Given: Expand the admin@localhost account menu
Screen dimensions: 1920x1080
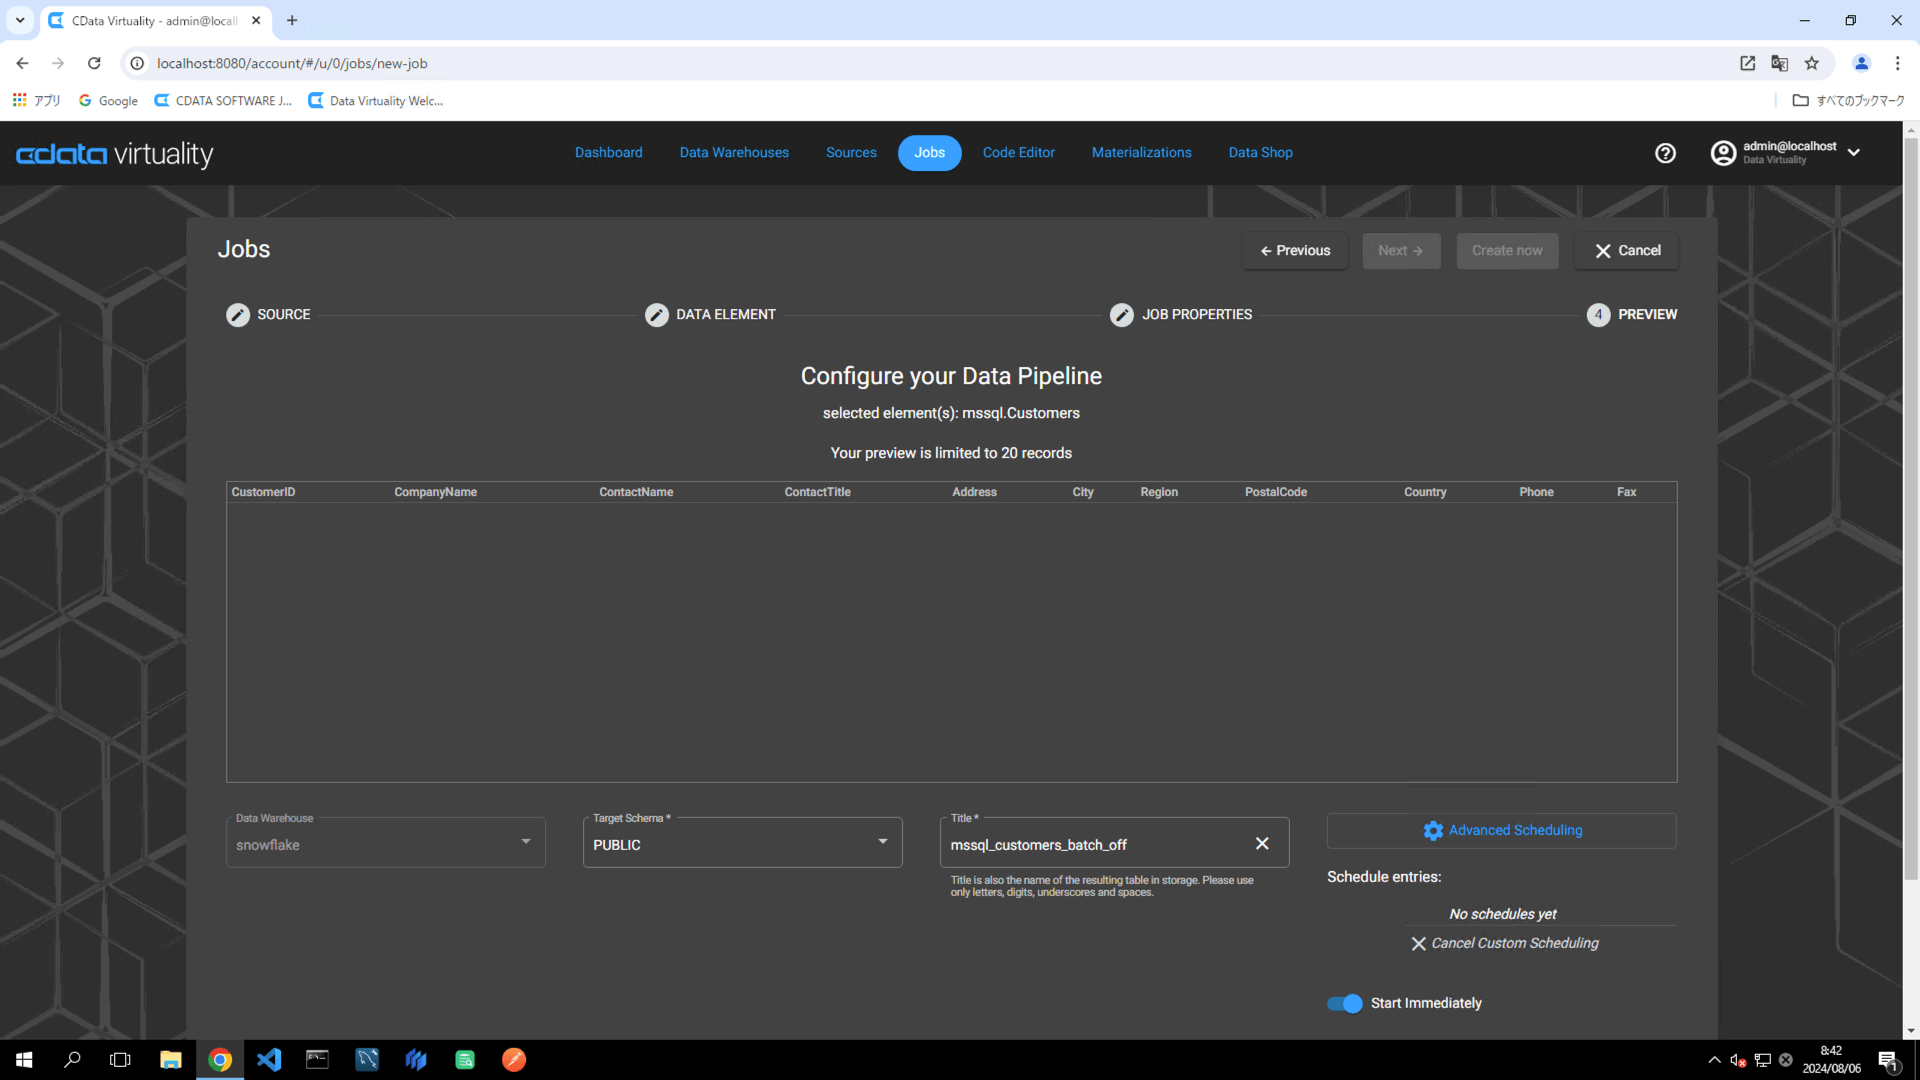Looking at the screenshot, I should coord(1854,153).
